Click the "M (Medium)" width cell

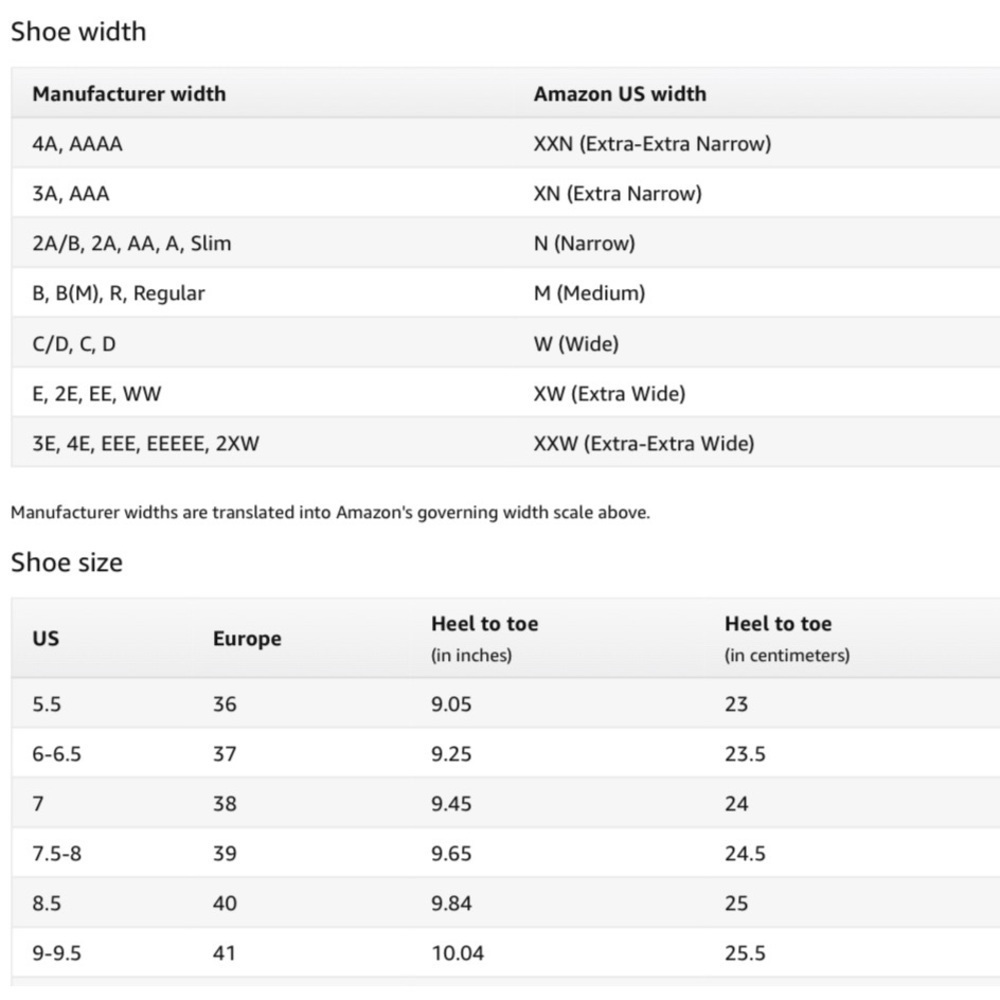coord(589,294)
